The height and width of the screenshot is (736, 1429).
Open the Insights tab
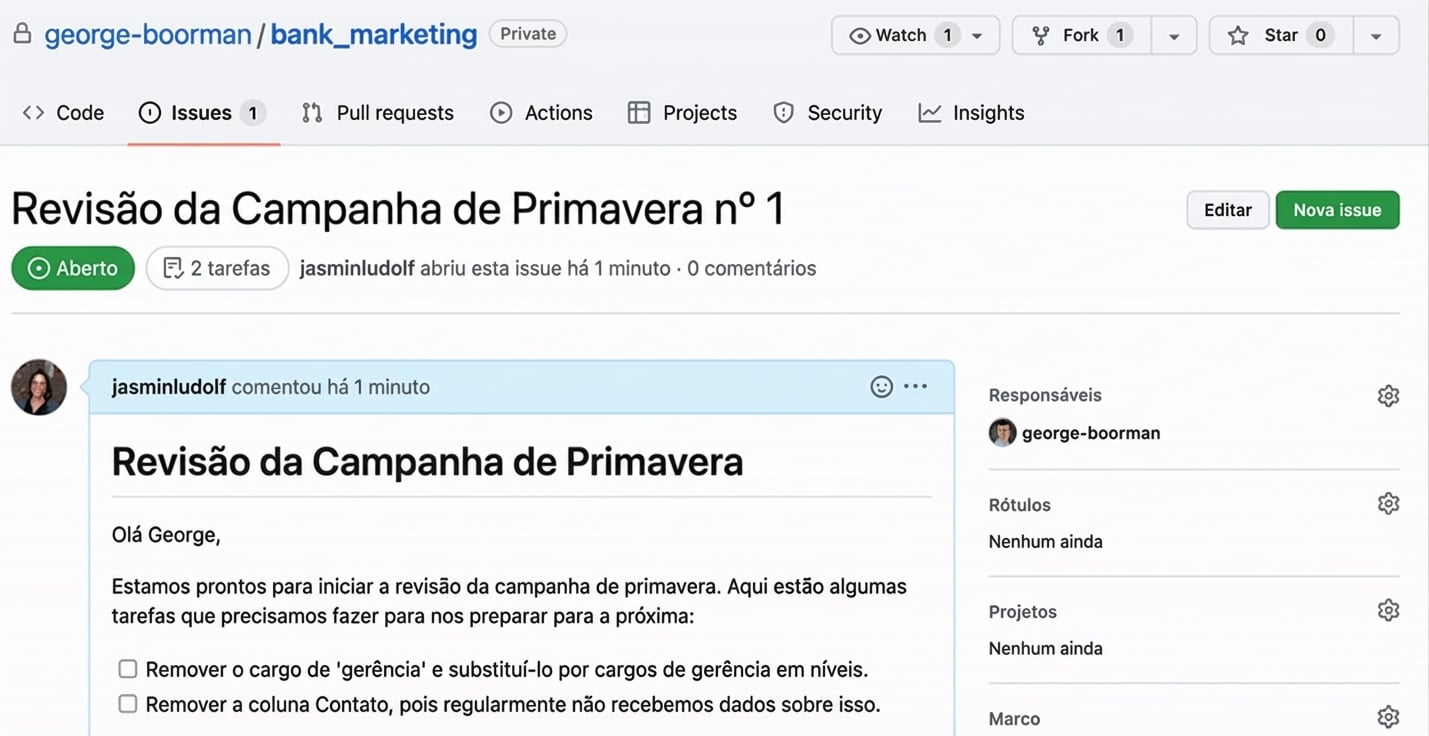pyautogui.click(x=971, y=113)
